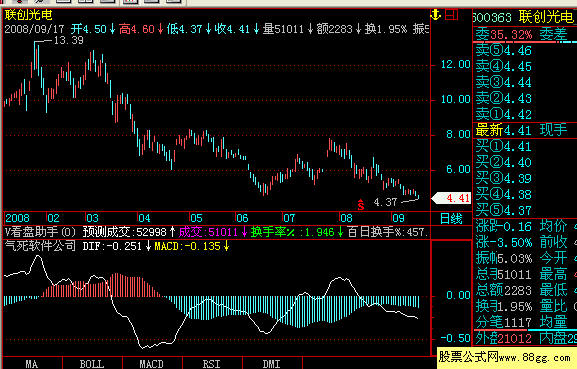Viewport: 577px width, 369px height.
Task: Click the candlestick chart toolbar button
Action: coord(129,1)
